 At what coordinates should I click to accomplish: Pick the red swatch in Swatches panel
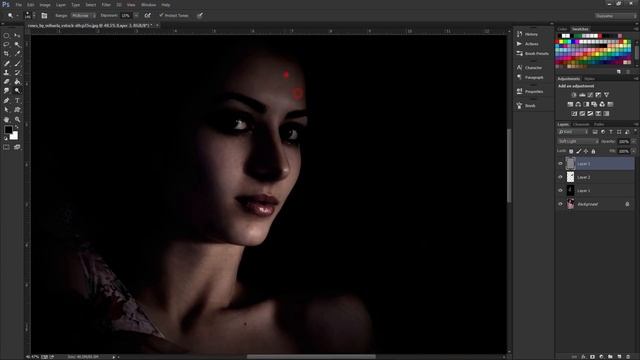tap(558, 42)
